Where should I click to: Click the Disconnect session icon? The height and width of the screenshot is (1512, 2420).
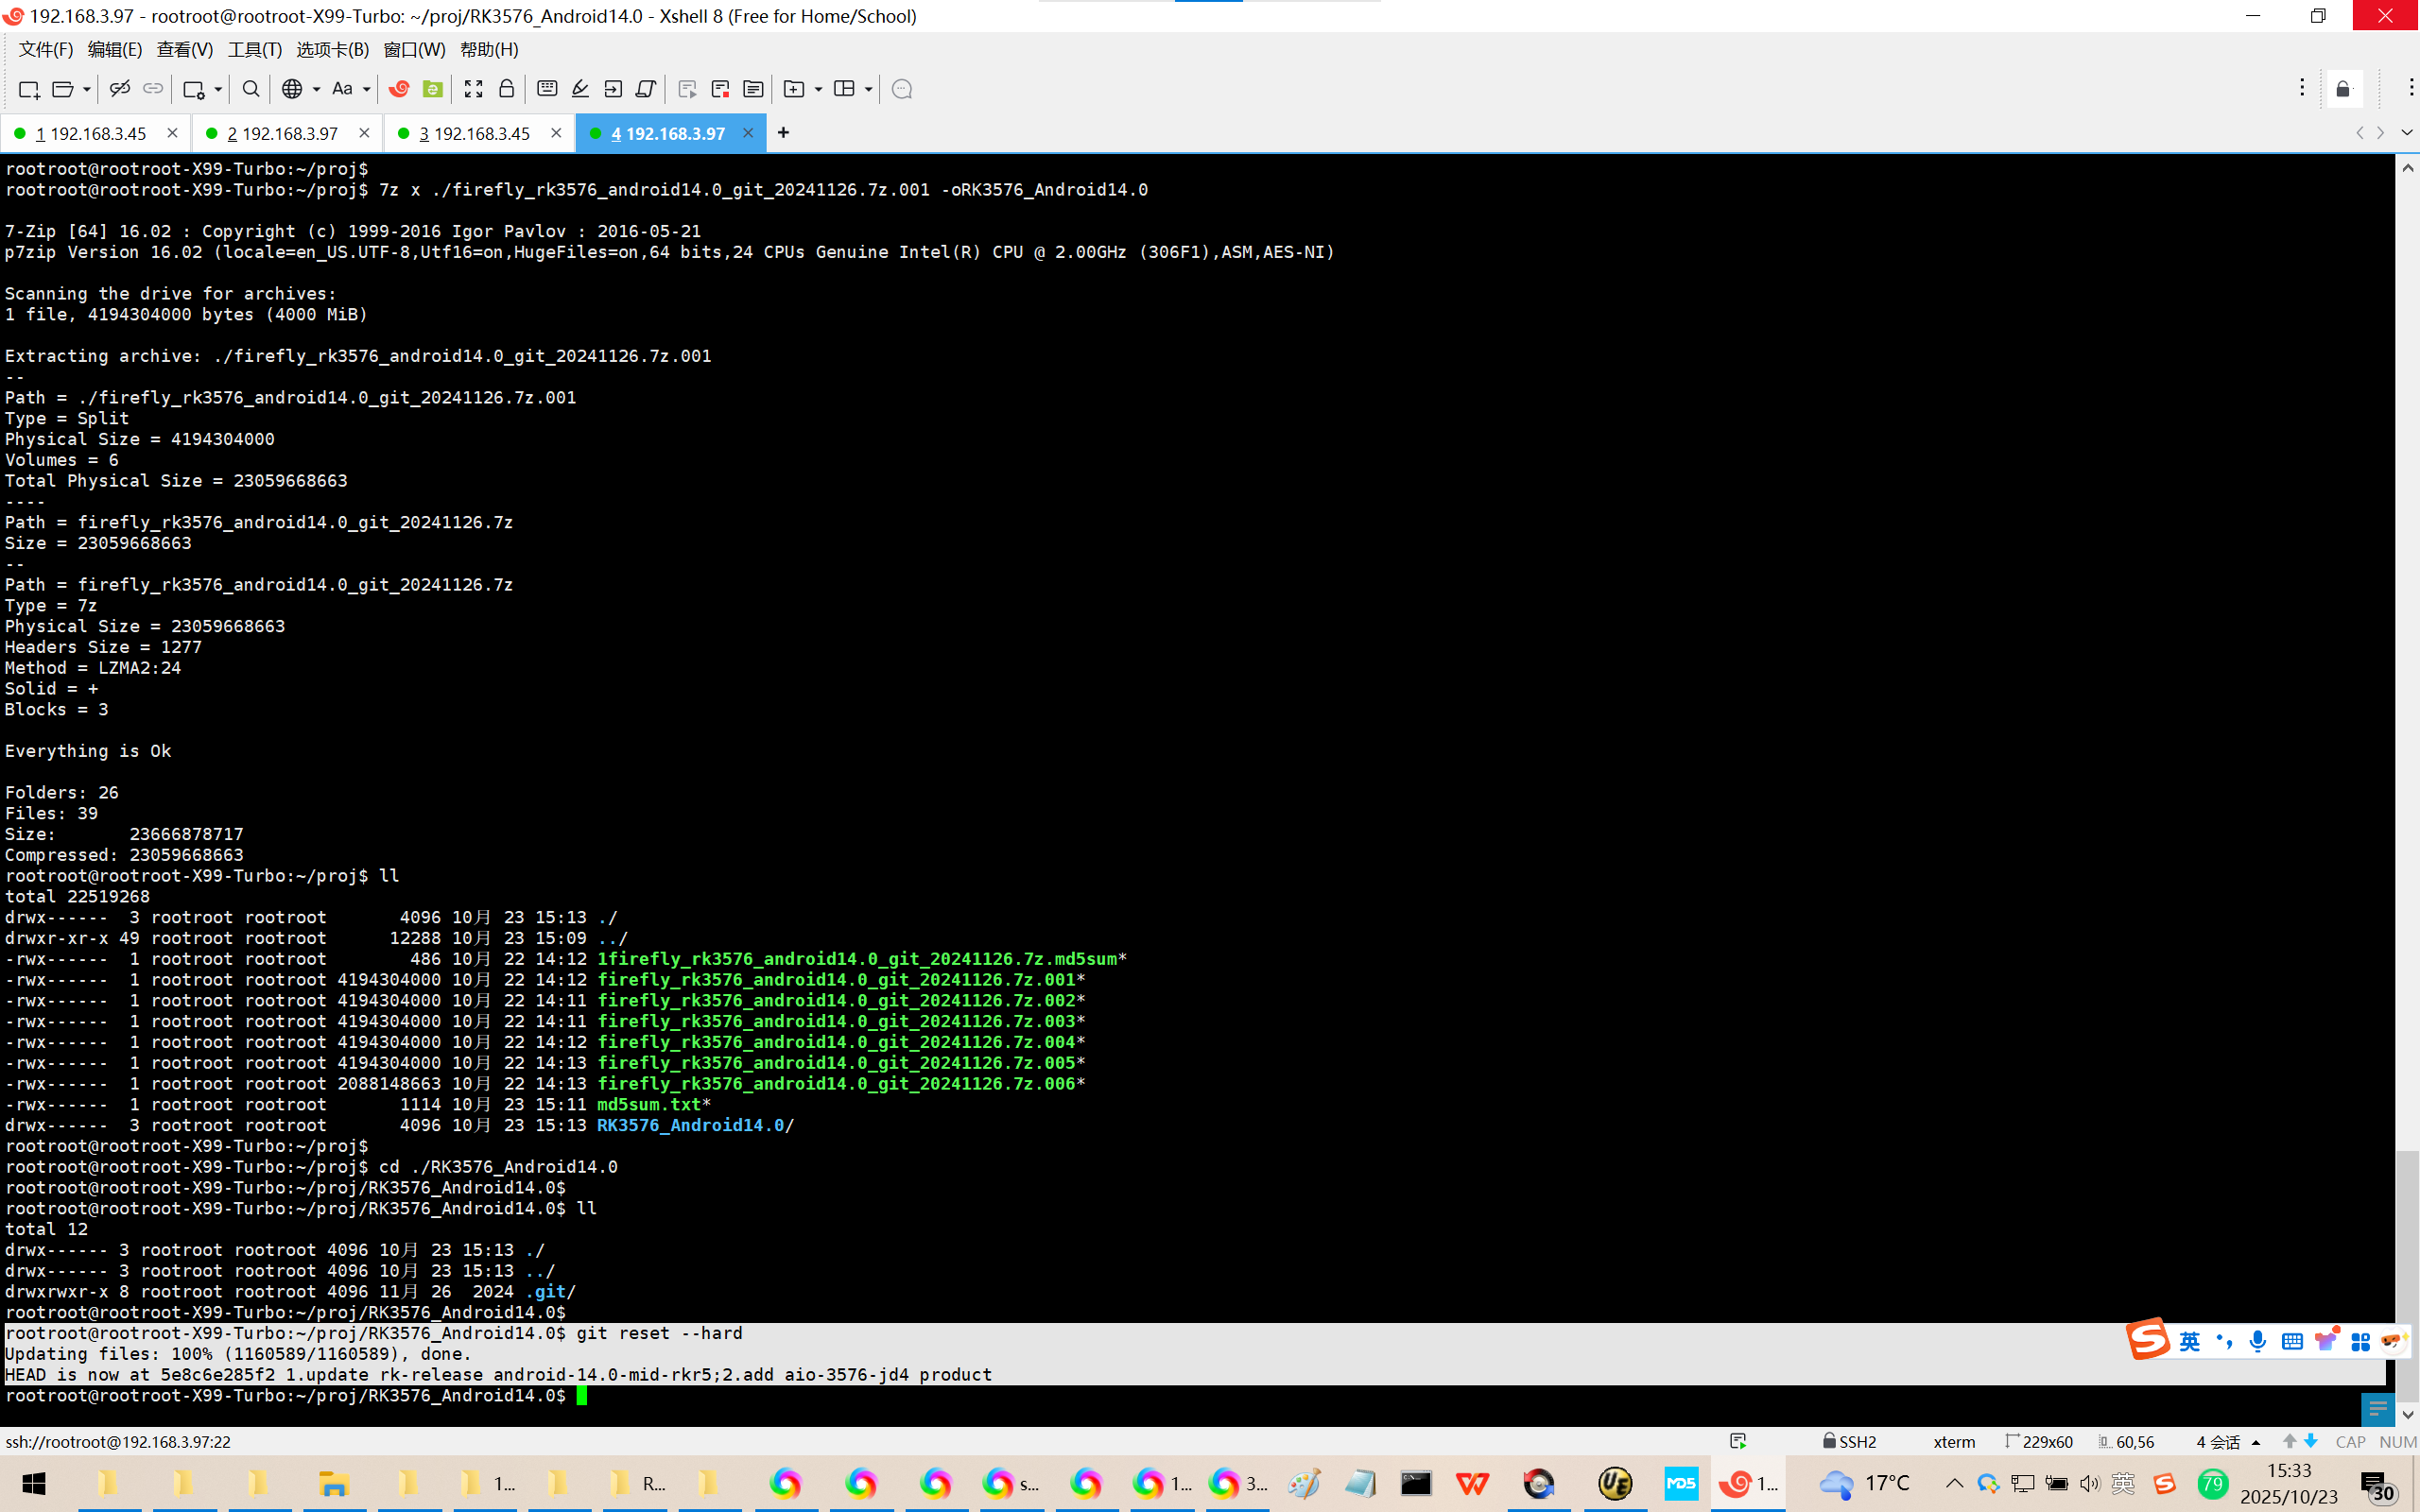point(120,89)
